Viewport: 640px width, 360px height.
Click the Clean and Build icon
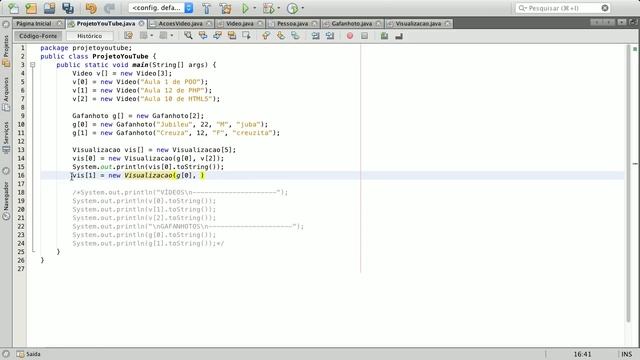point(225,8)
